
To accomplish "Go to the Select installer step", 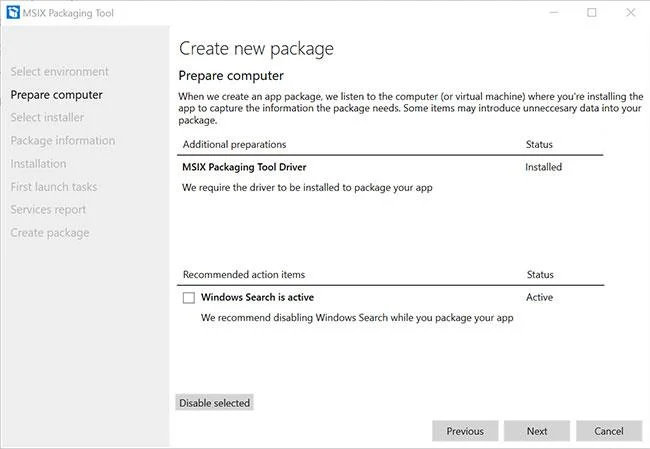I will 47,118.
